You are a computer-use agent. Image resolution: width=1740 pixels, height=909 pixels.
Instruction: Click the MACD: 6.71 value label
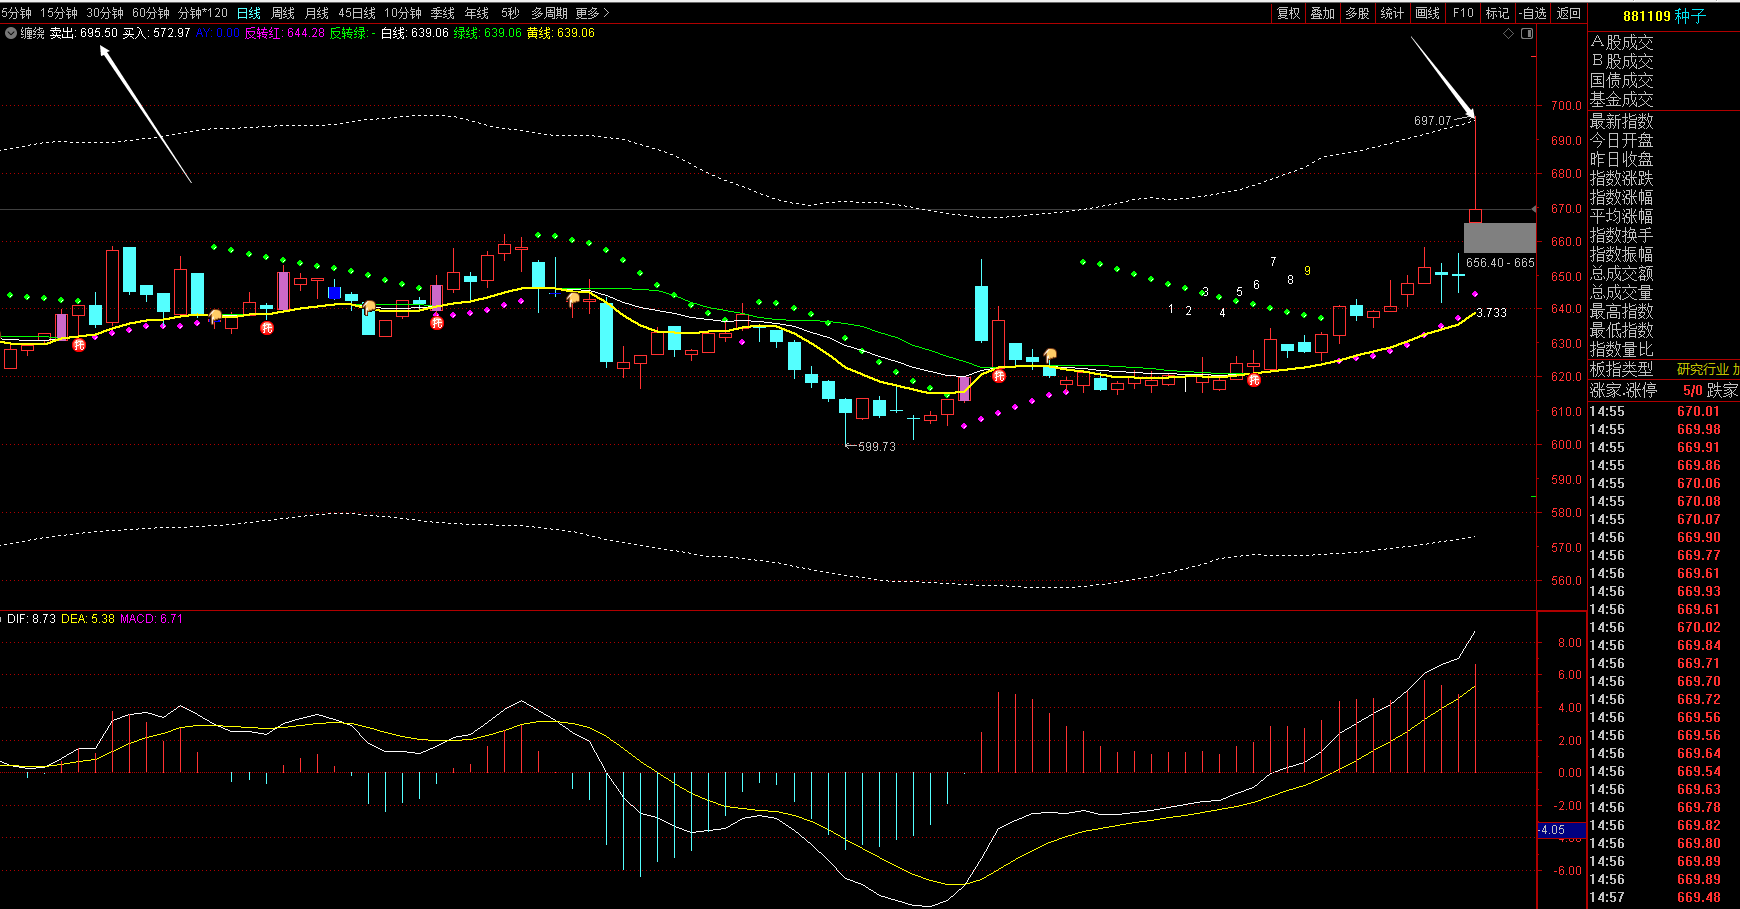point(152,619)
